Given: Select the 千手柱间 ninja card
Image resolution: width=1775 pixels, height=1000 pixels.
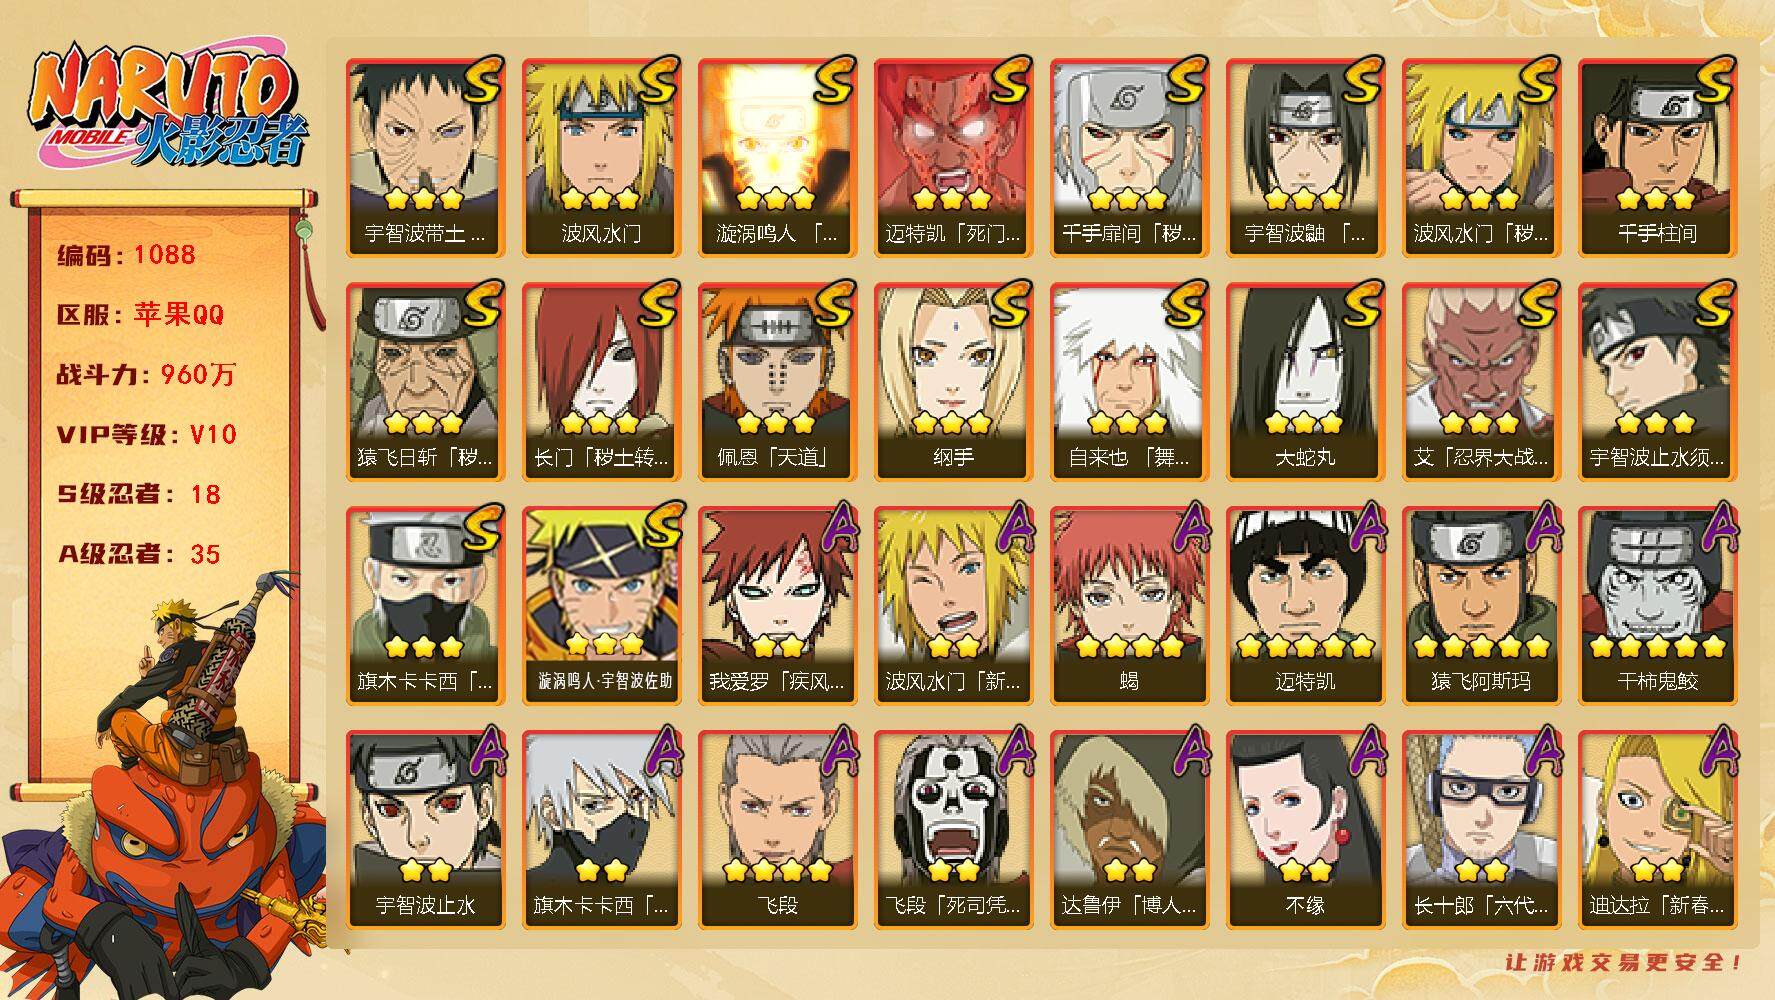Looking at the screenshot, I should [1657, 158].
